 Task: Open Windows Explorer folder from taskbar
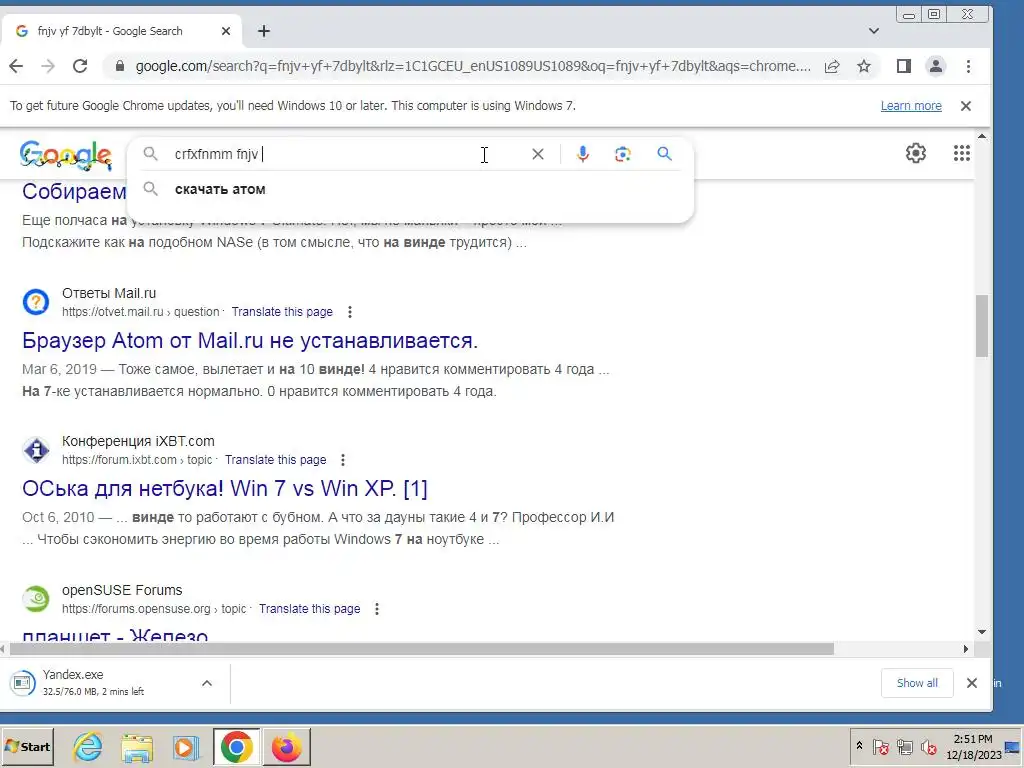click(x=136, y=748)
